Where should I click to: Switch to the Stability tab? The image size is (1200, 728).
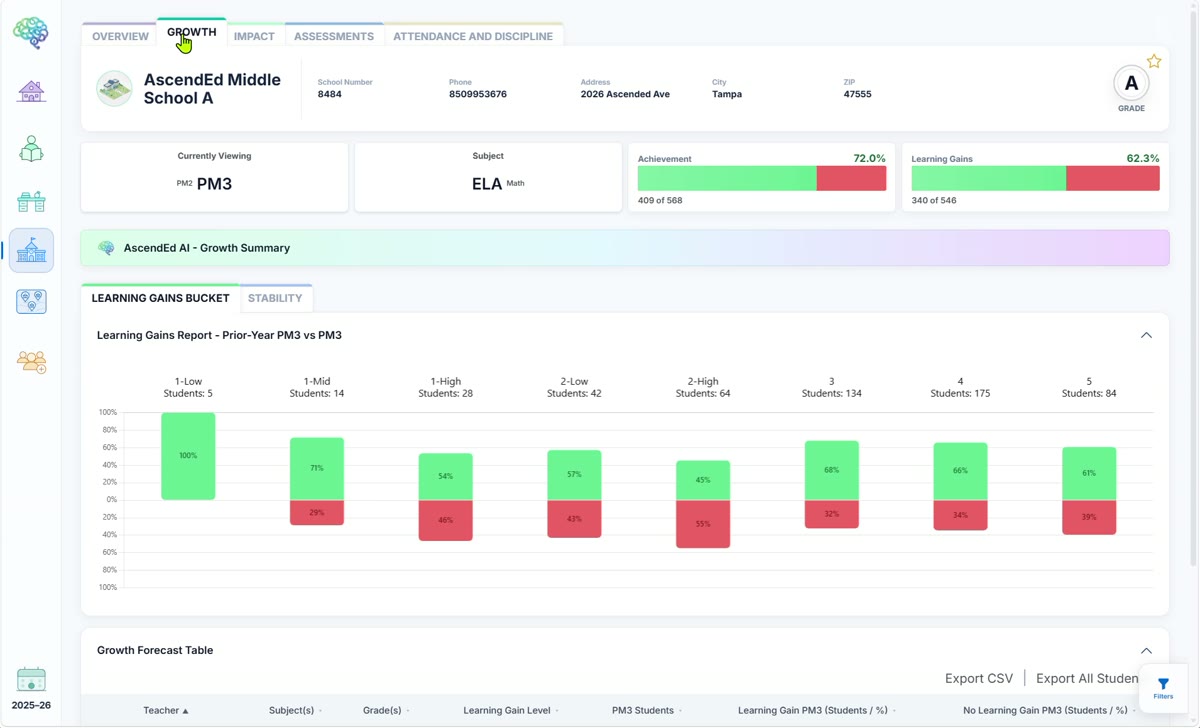point(275,298)
